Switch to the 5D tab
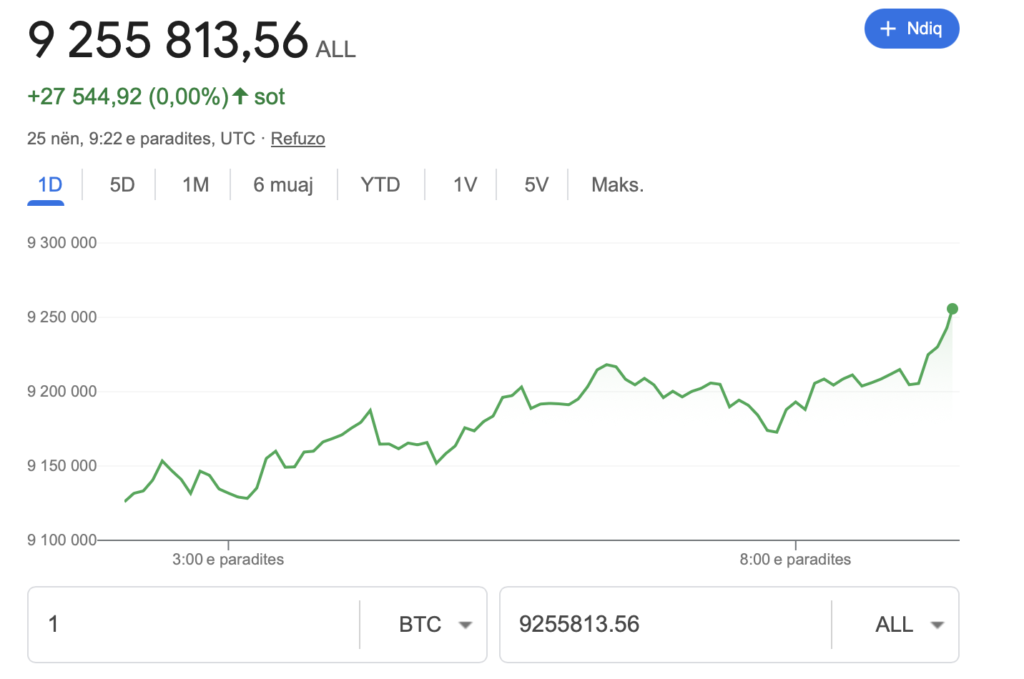The height and width of the screenshot is (679, 1024). [122, 185]
